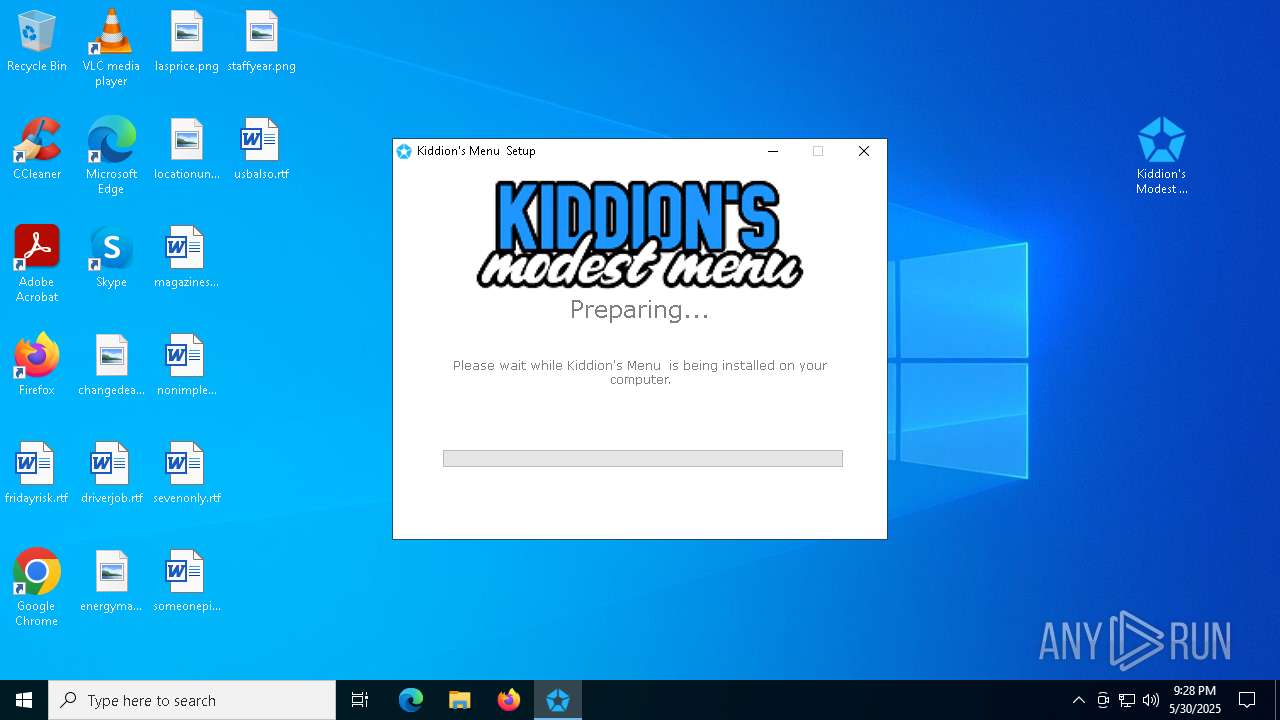Screen dimensions: 1280x720
Task: Select the nonimple... Word document
Action: coord(187,365)
